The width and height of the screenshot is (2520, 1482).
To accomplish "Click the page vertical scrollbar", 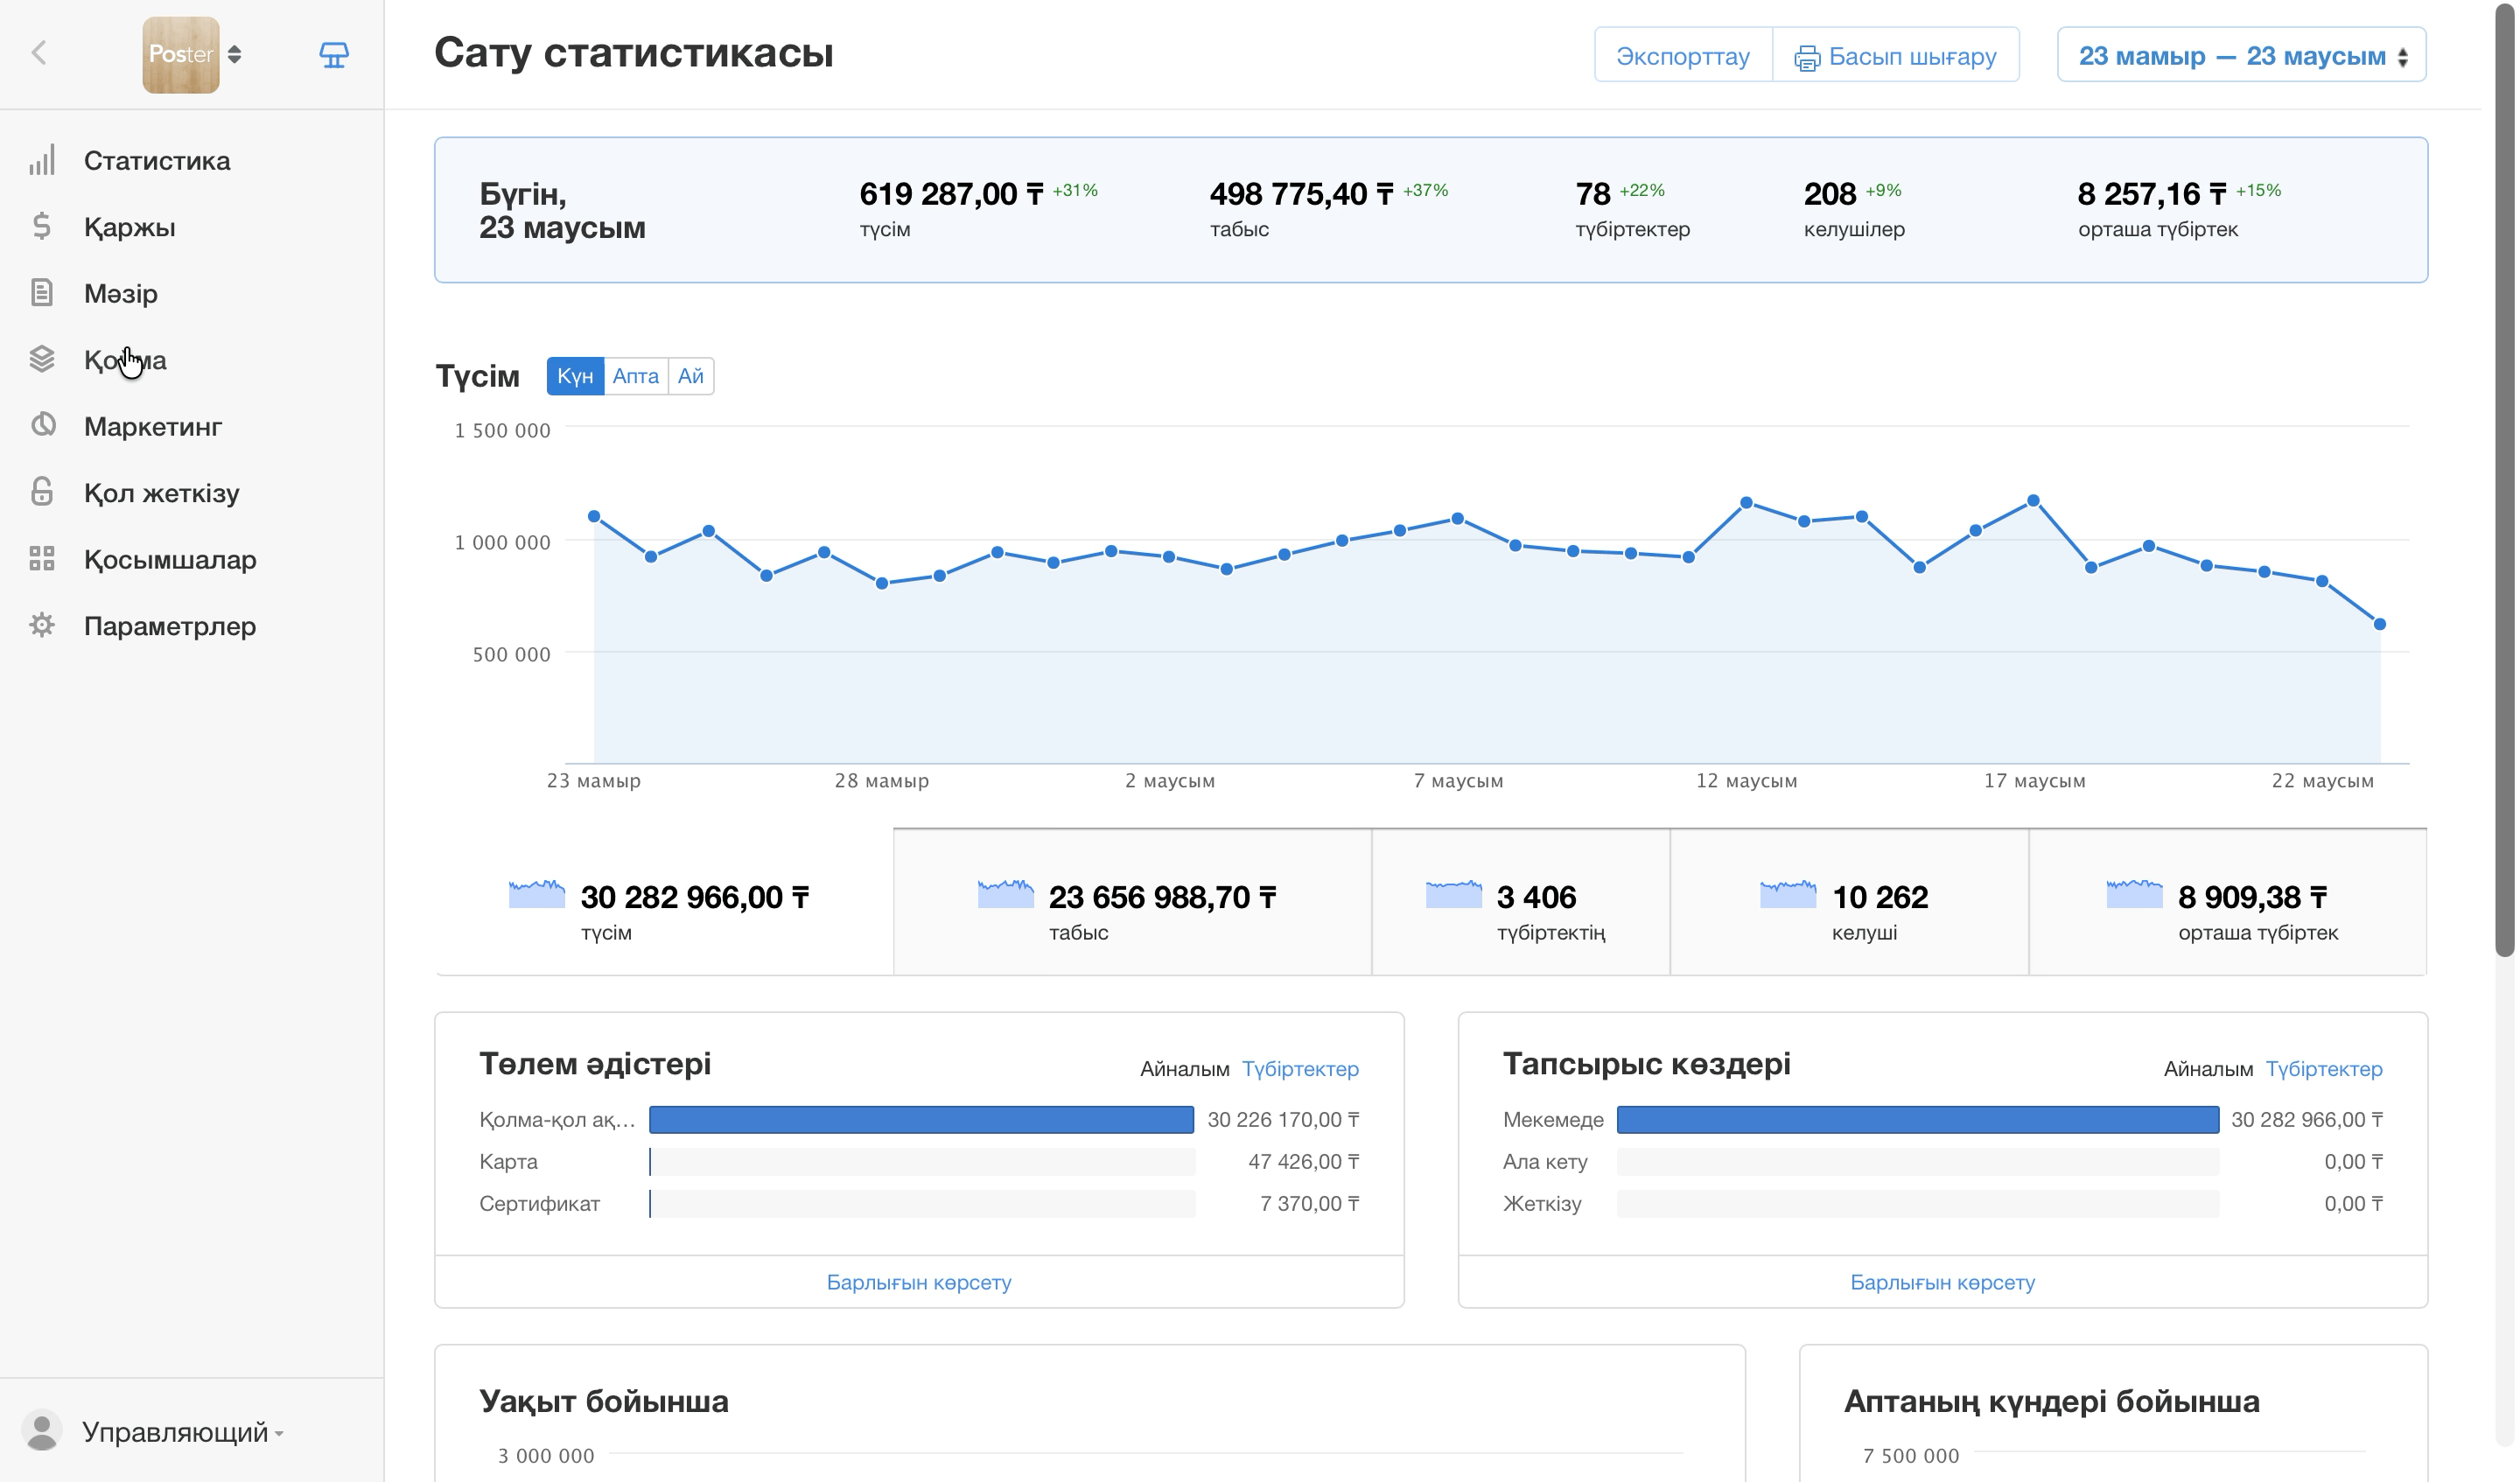I will [2505, 480].
